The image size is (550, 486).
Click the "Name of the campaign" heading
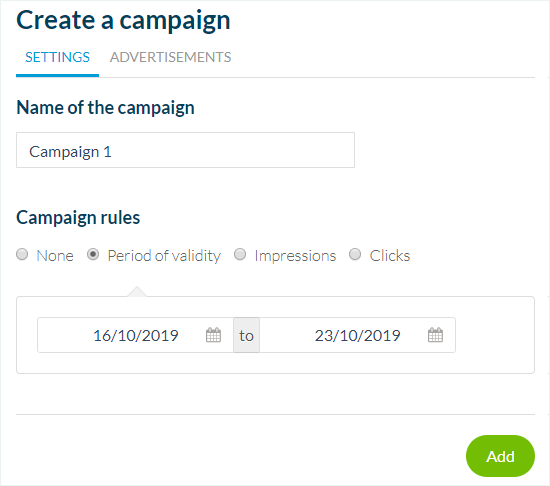[105, 107]
